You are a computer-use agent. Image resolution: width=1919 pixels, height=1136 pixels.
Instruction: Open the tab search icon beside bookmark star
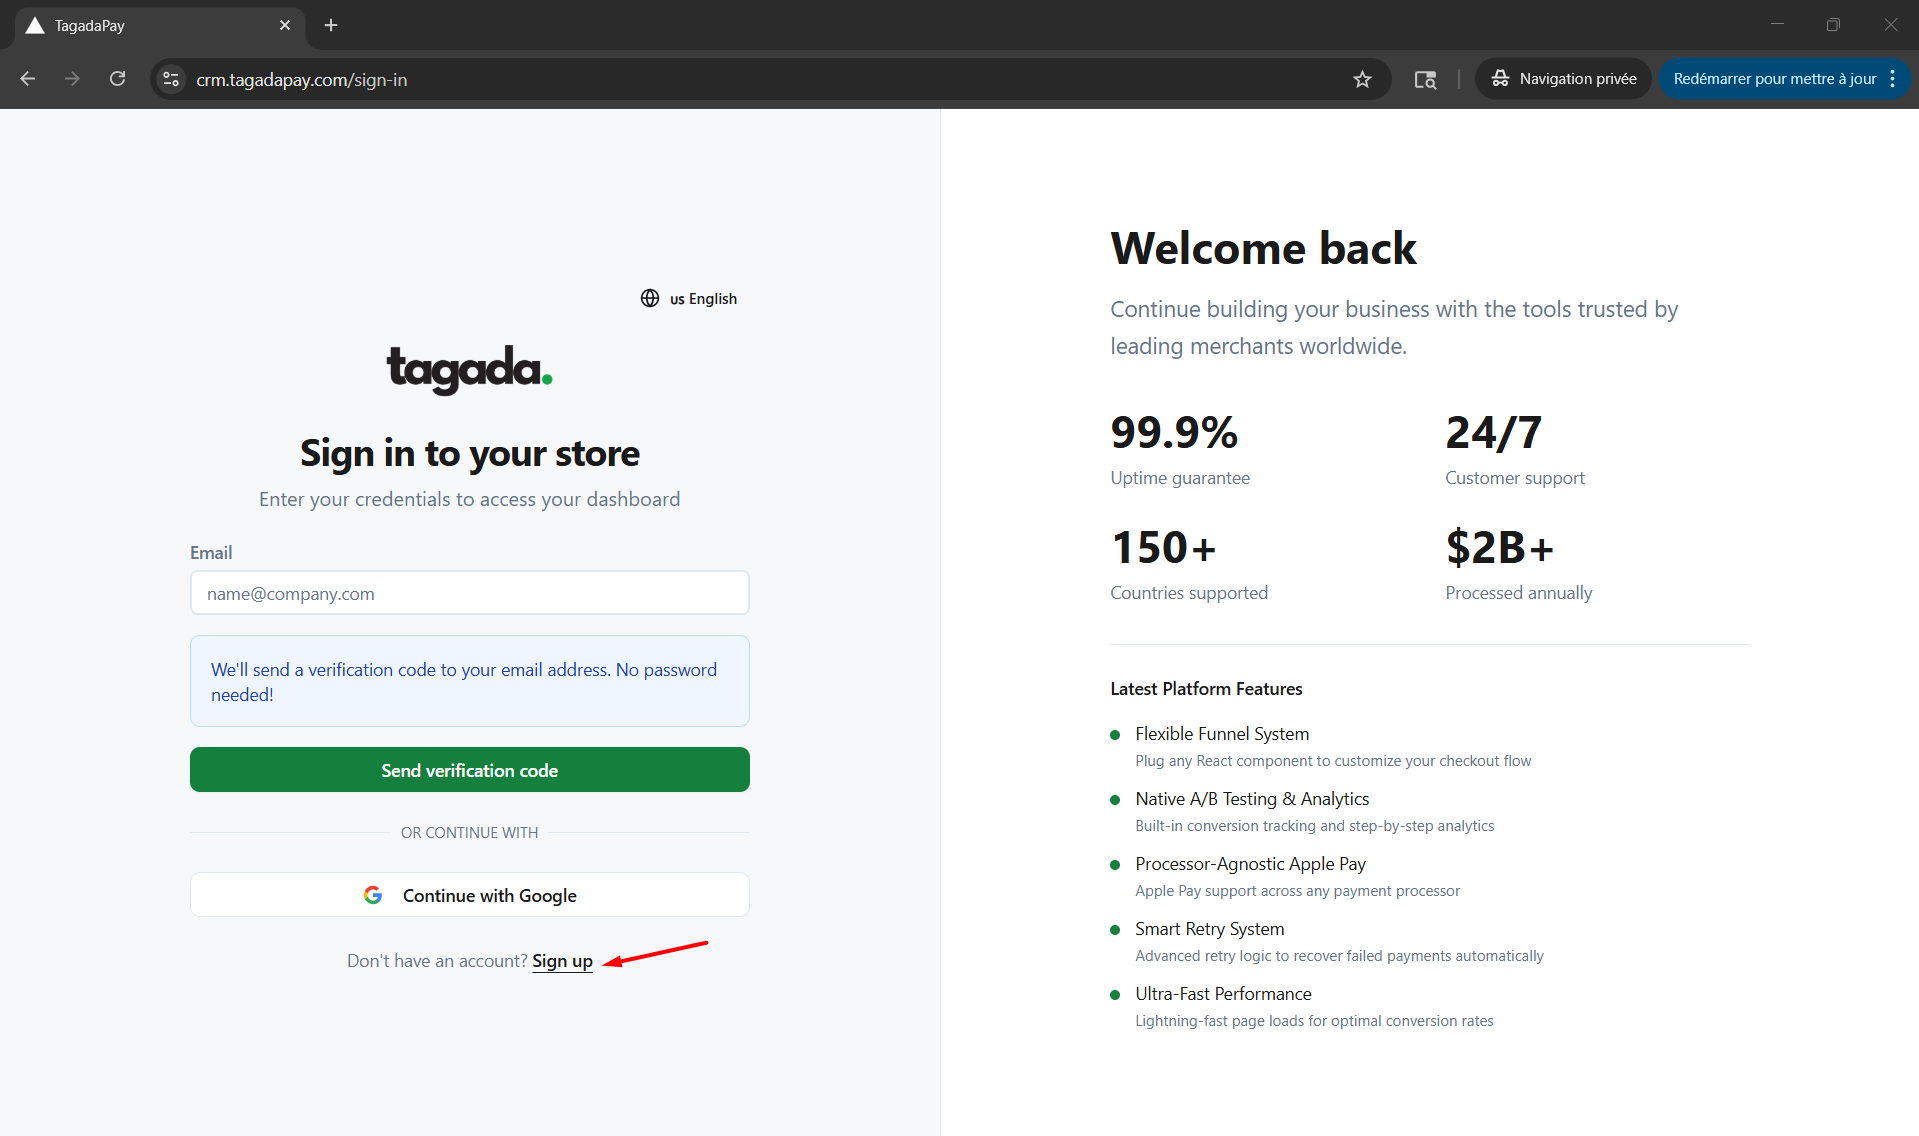click(1425, 79)
